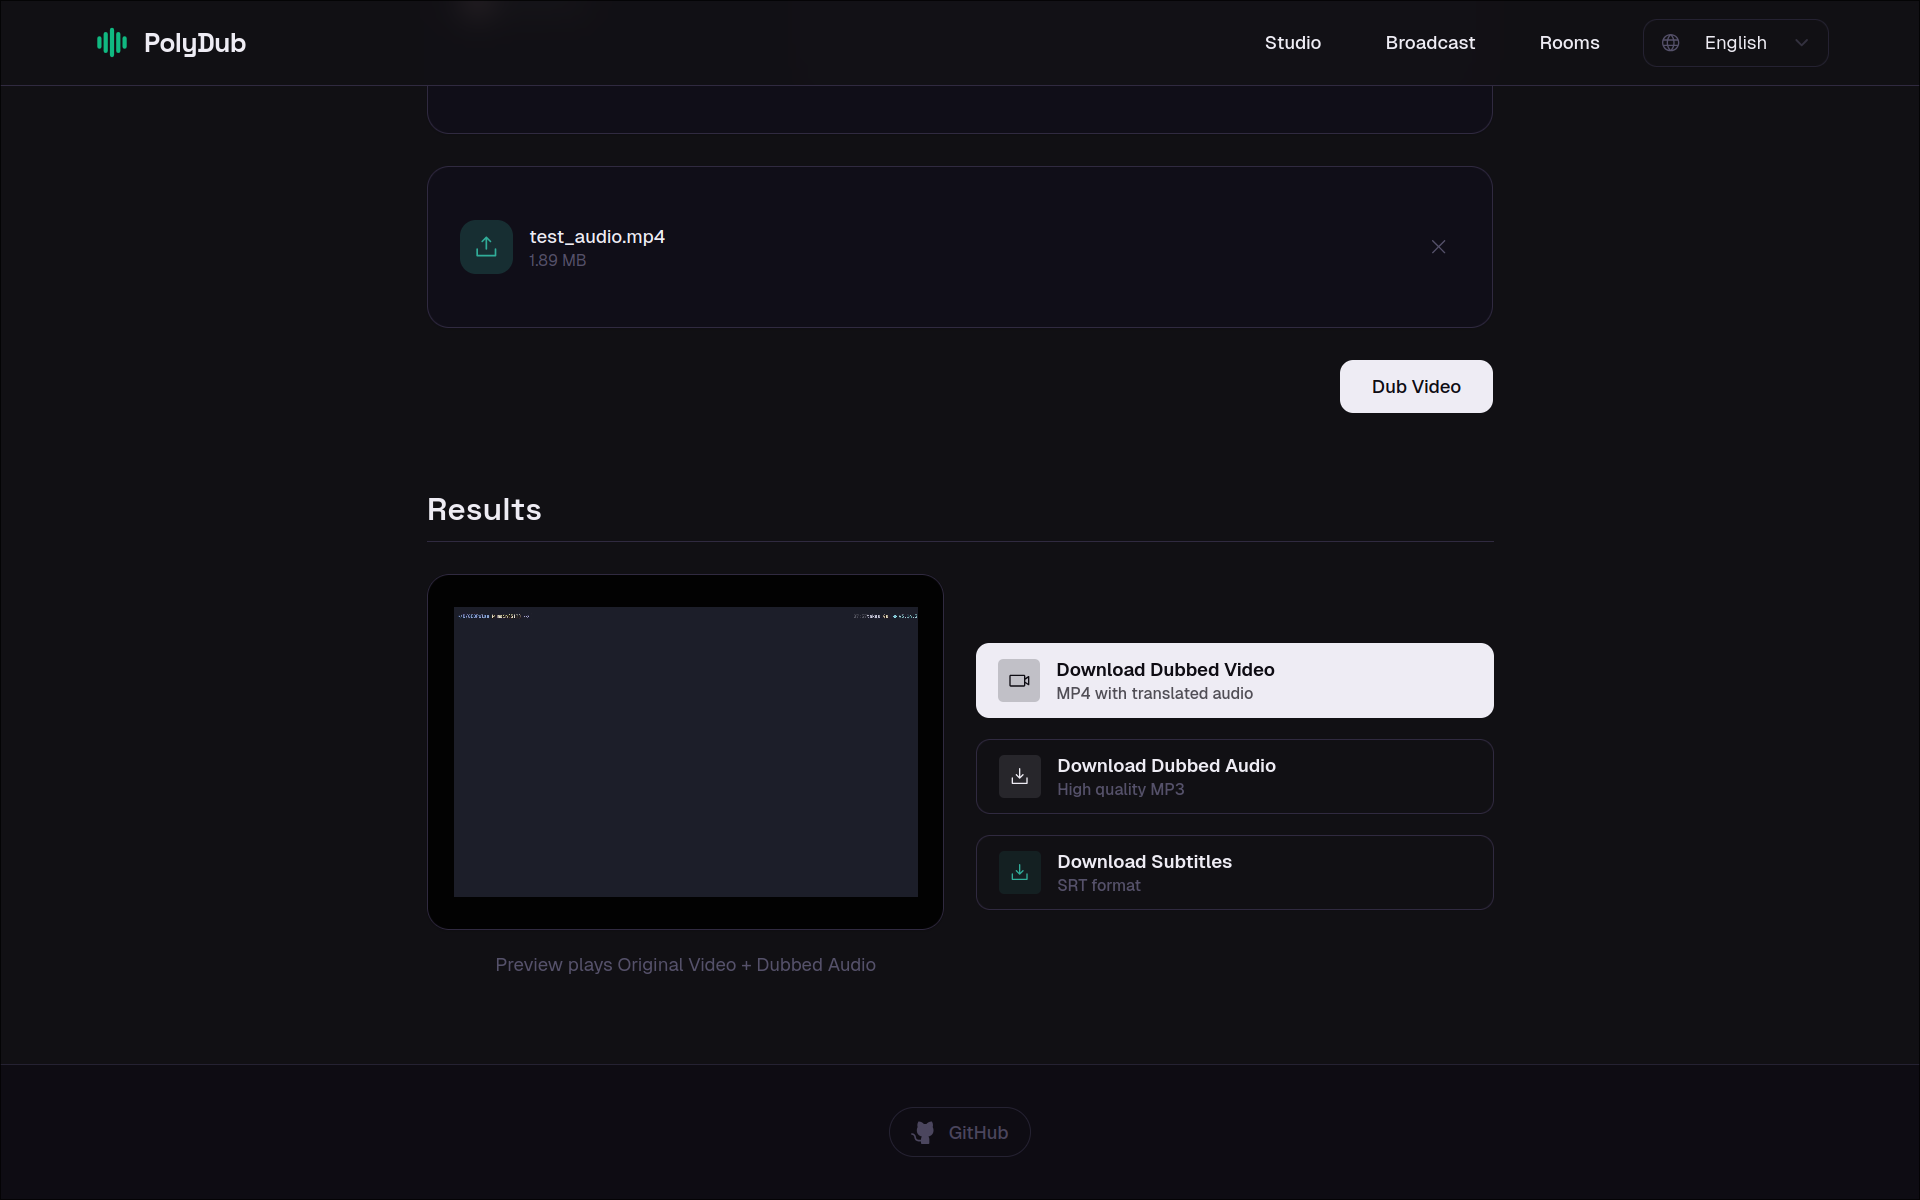Click the video preview thumbnail
Image resolution: width=1920 pixels, height=1200 pixels.
coord(685,752)
